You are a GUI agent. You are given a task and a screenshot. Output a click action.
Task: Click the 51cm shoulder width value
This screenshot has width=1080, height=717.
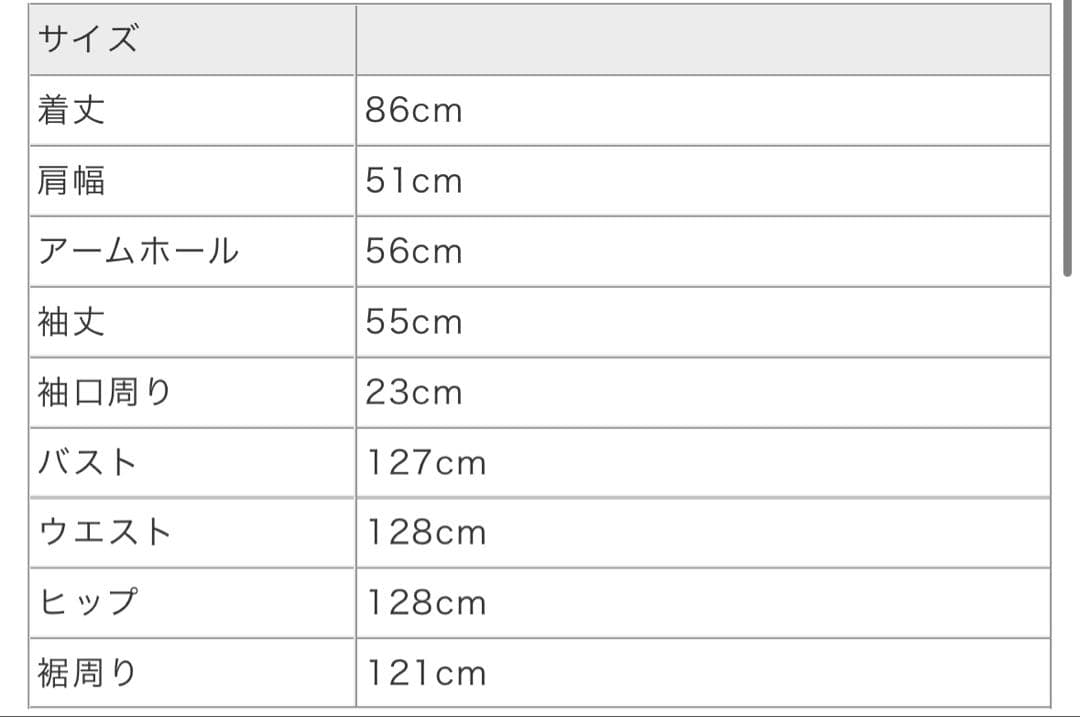click(x=414, y=181)
